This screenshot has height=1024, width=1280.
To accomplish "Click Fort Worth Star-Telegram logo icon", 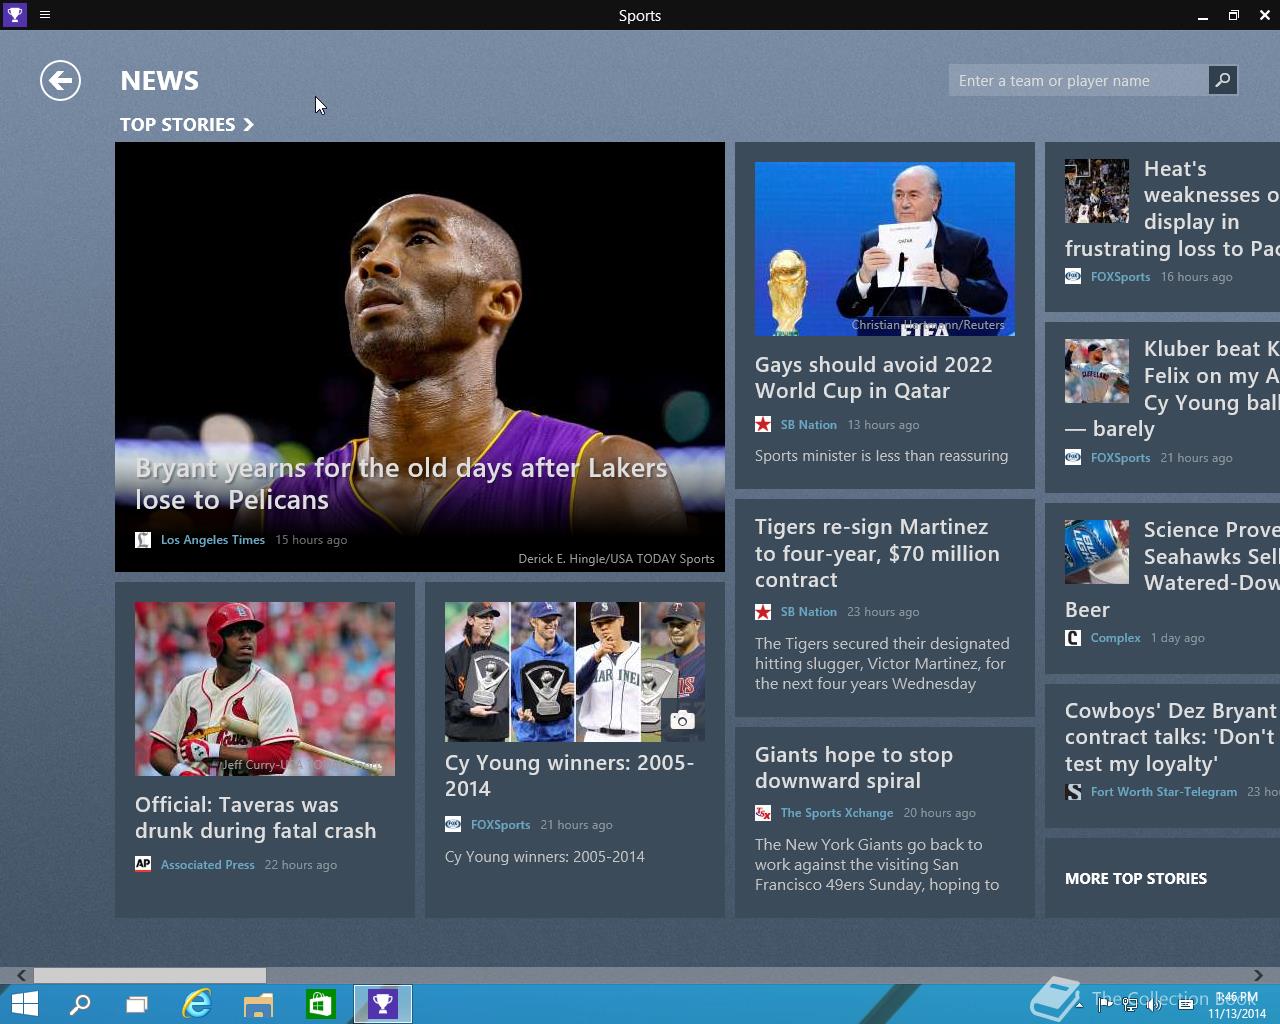I will [1073, 792].
